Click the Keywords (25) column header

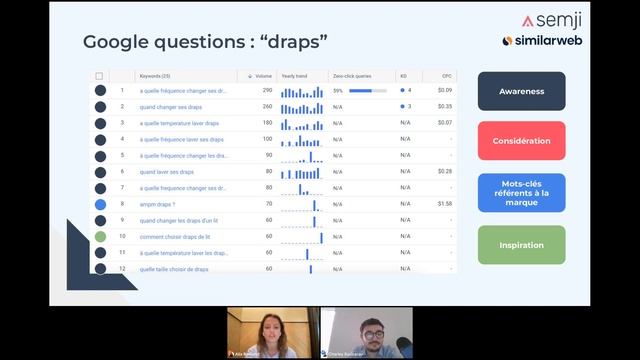point(155,76)
